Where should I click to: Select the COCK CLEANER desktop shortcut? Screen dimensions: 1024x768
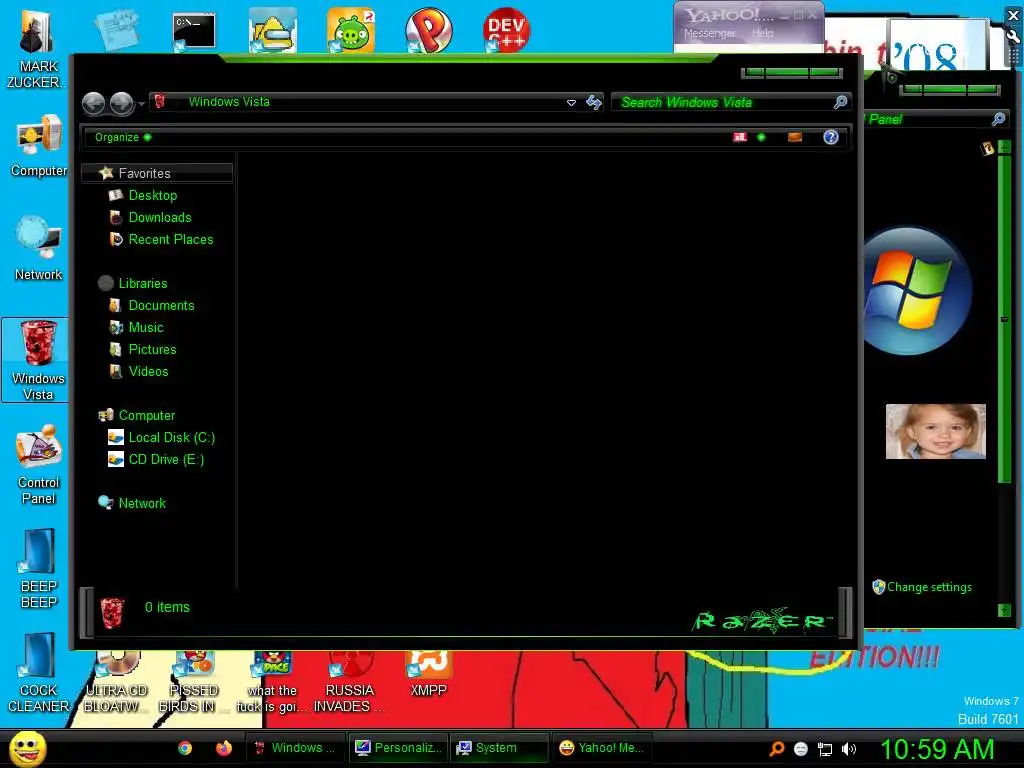coord(39,673)
